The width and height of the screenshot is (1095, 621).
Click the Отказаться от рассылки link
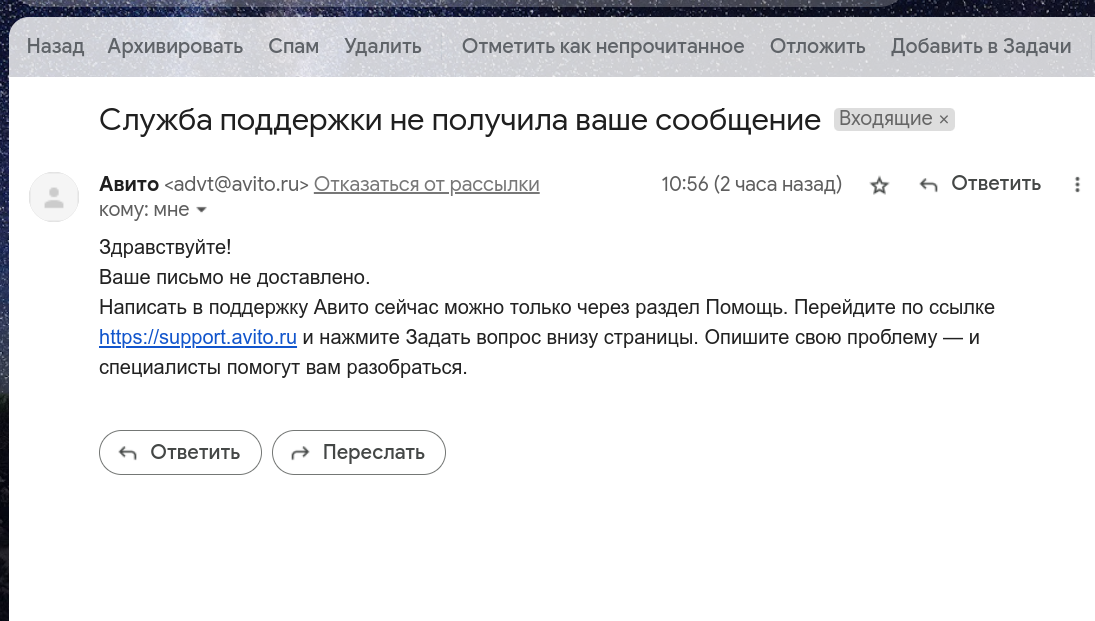click(426, 184)
